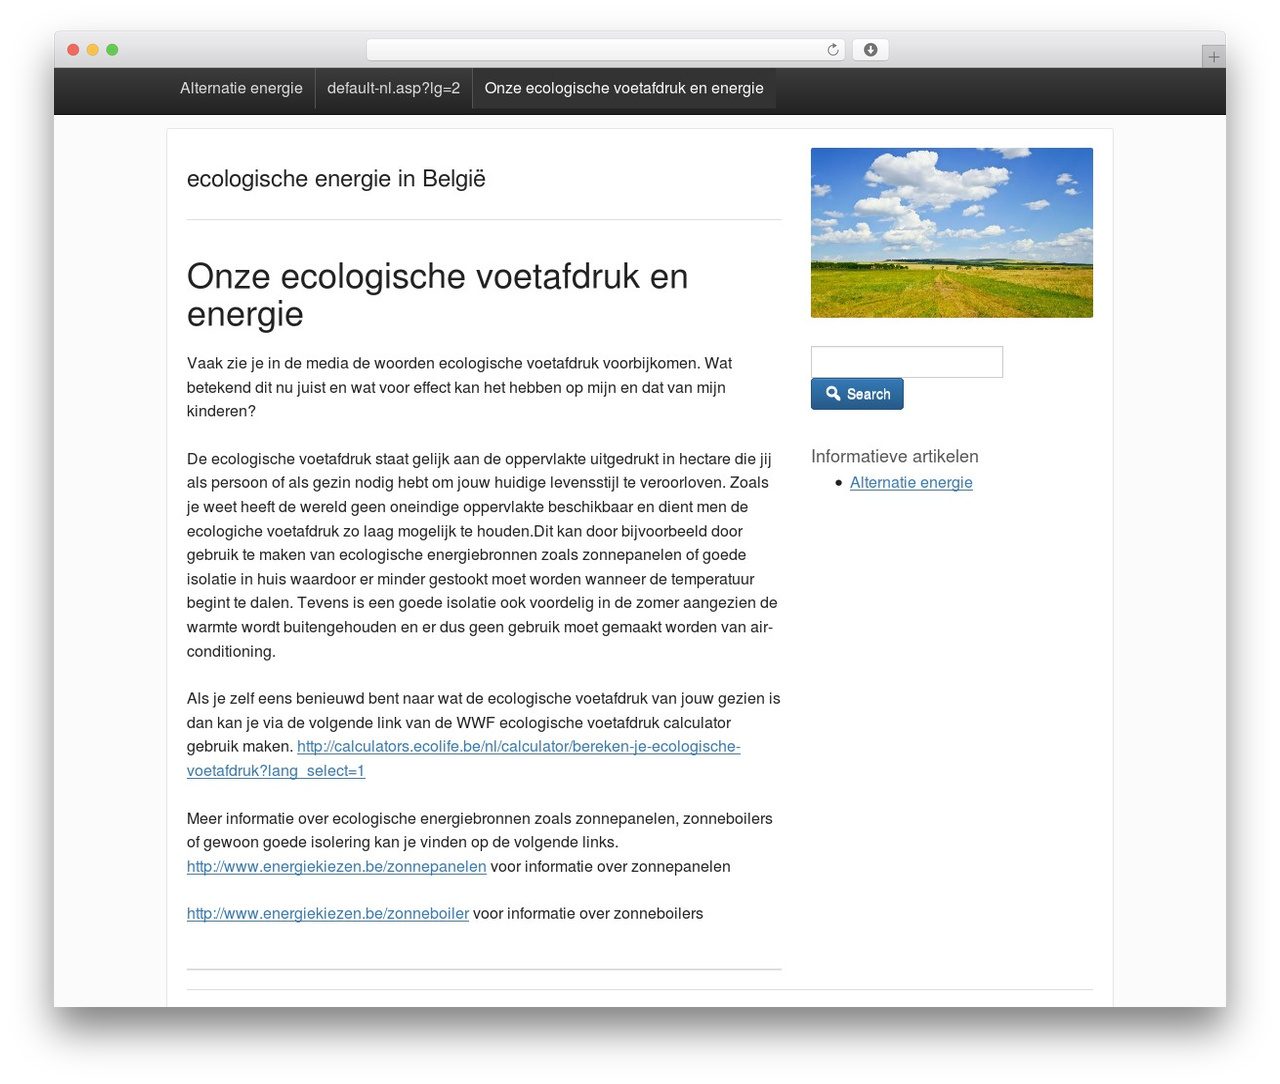This screenshot has width=1280, height=1084.
Task: Reload the page with the refresh icon
Action: coord(832,50)
